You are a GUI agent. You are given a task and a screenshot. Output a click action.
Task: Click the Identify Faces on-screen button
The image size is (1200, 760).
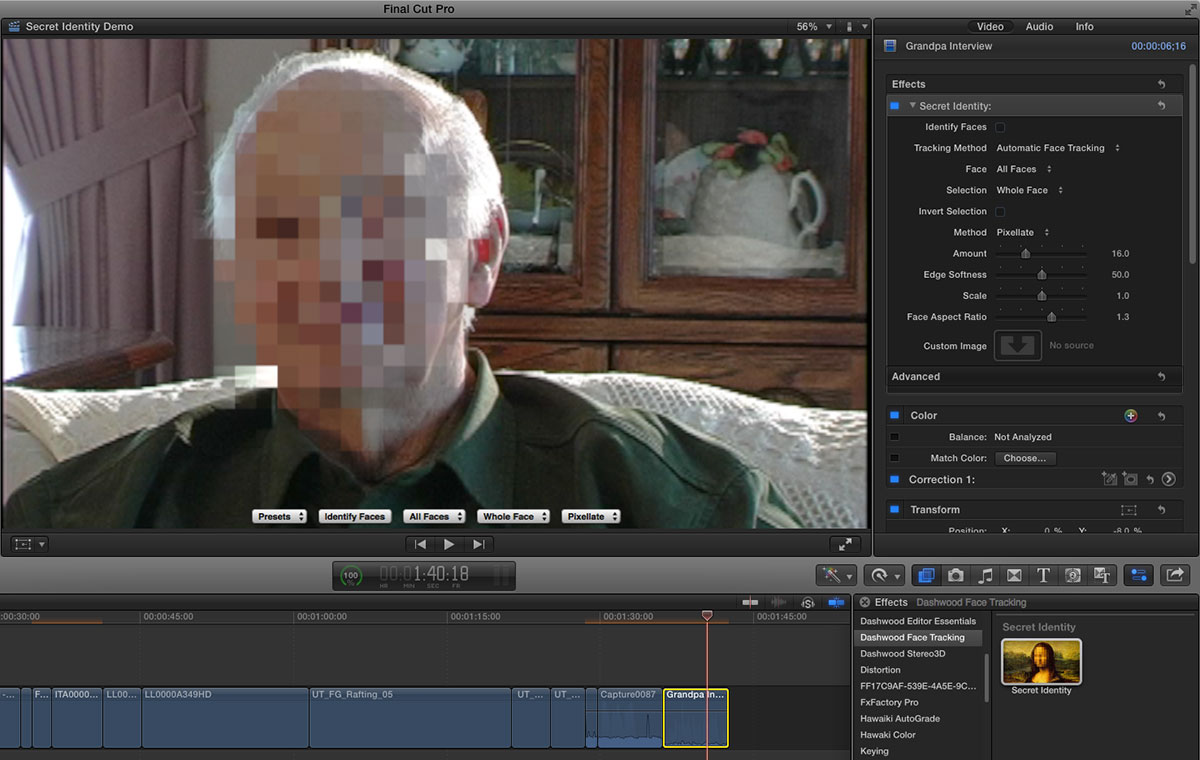354,517
